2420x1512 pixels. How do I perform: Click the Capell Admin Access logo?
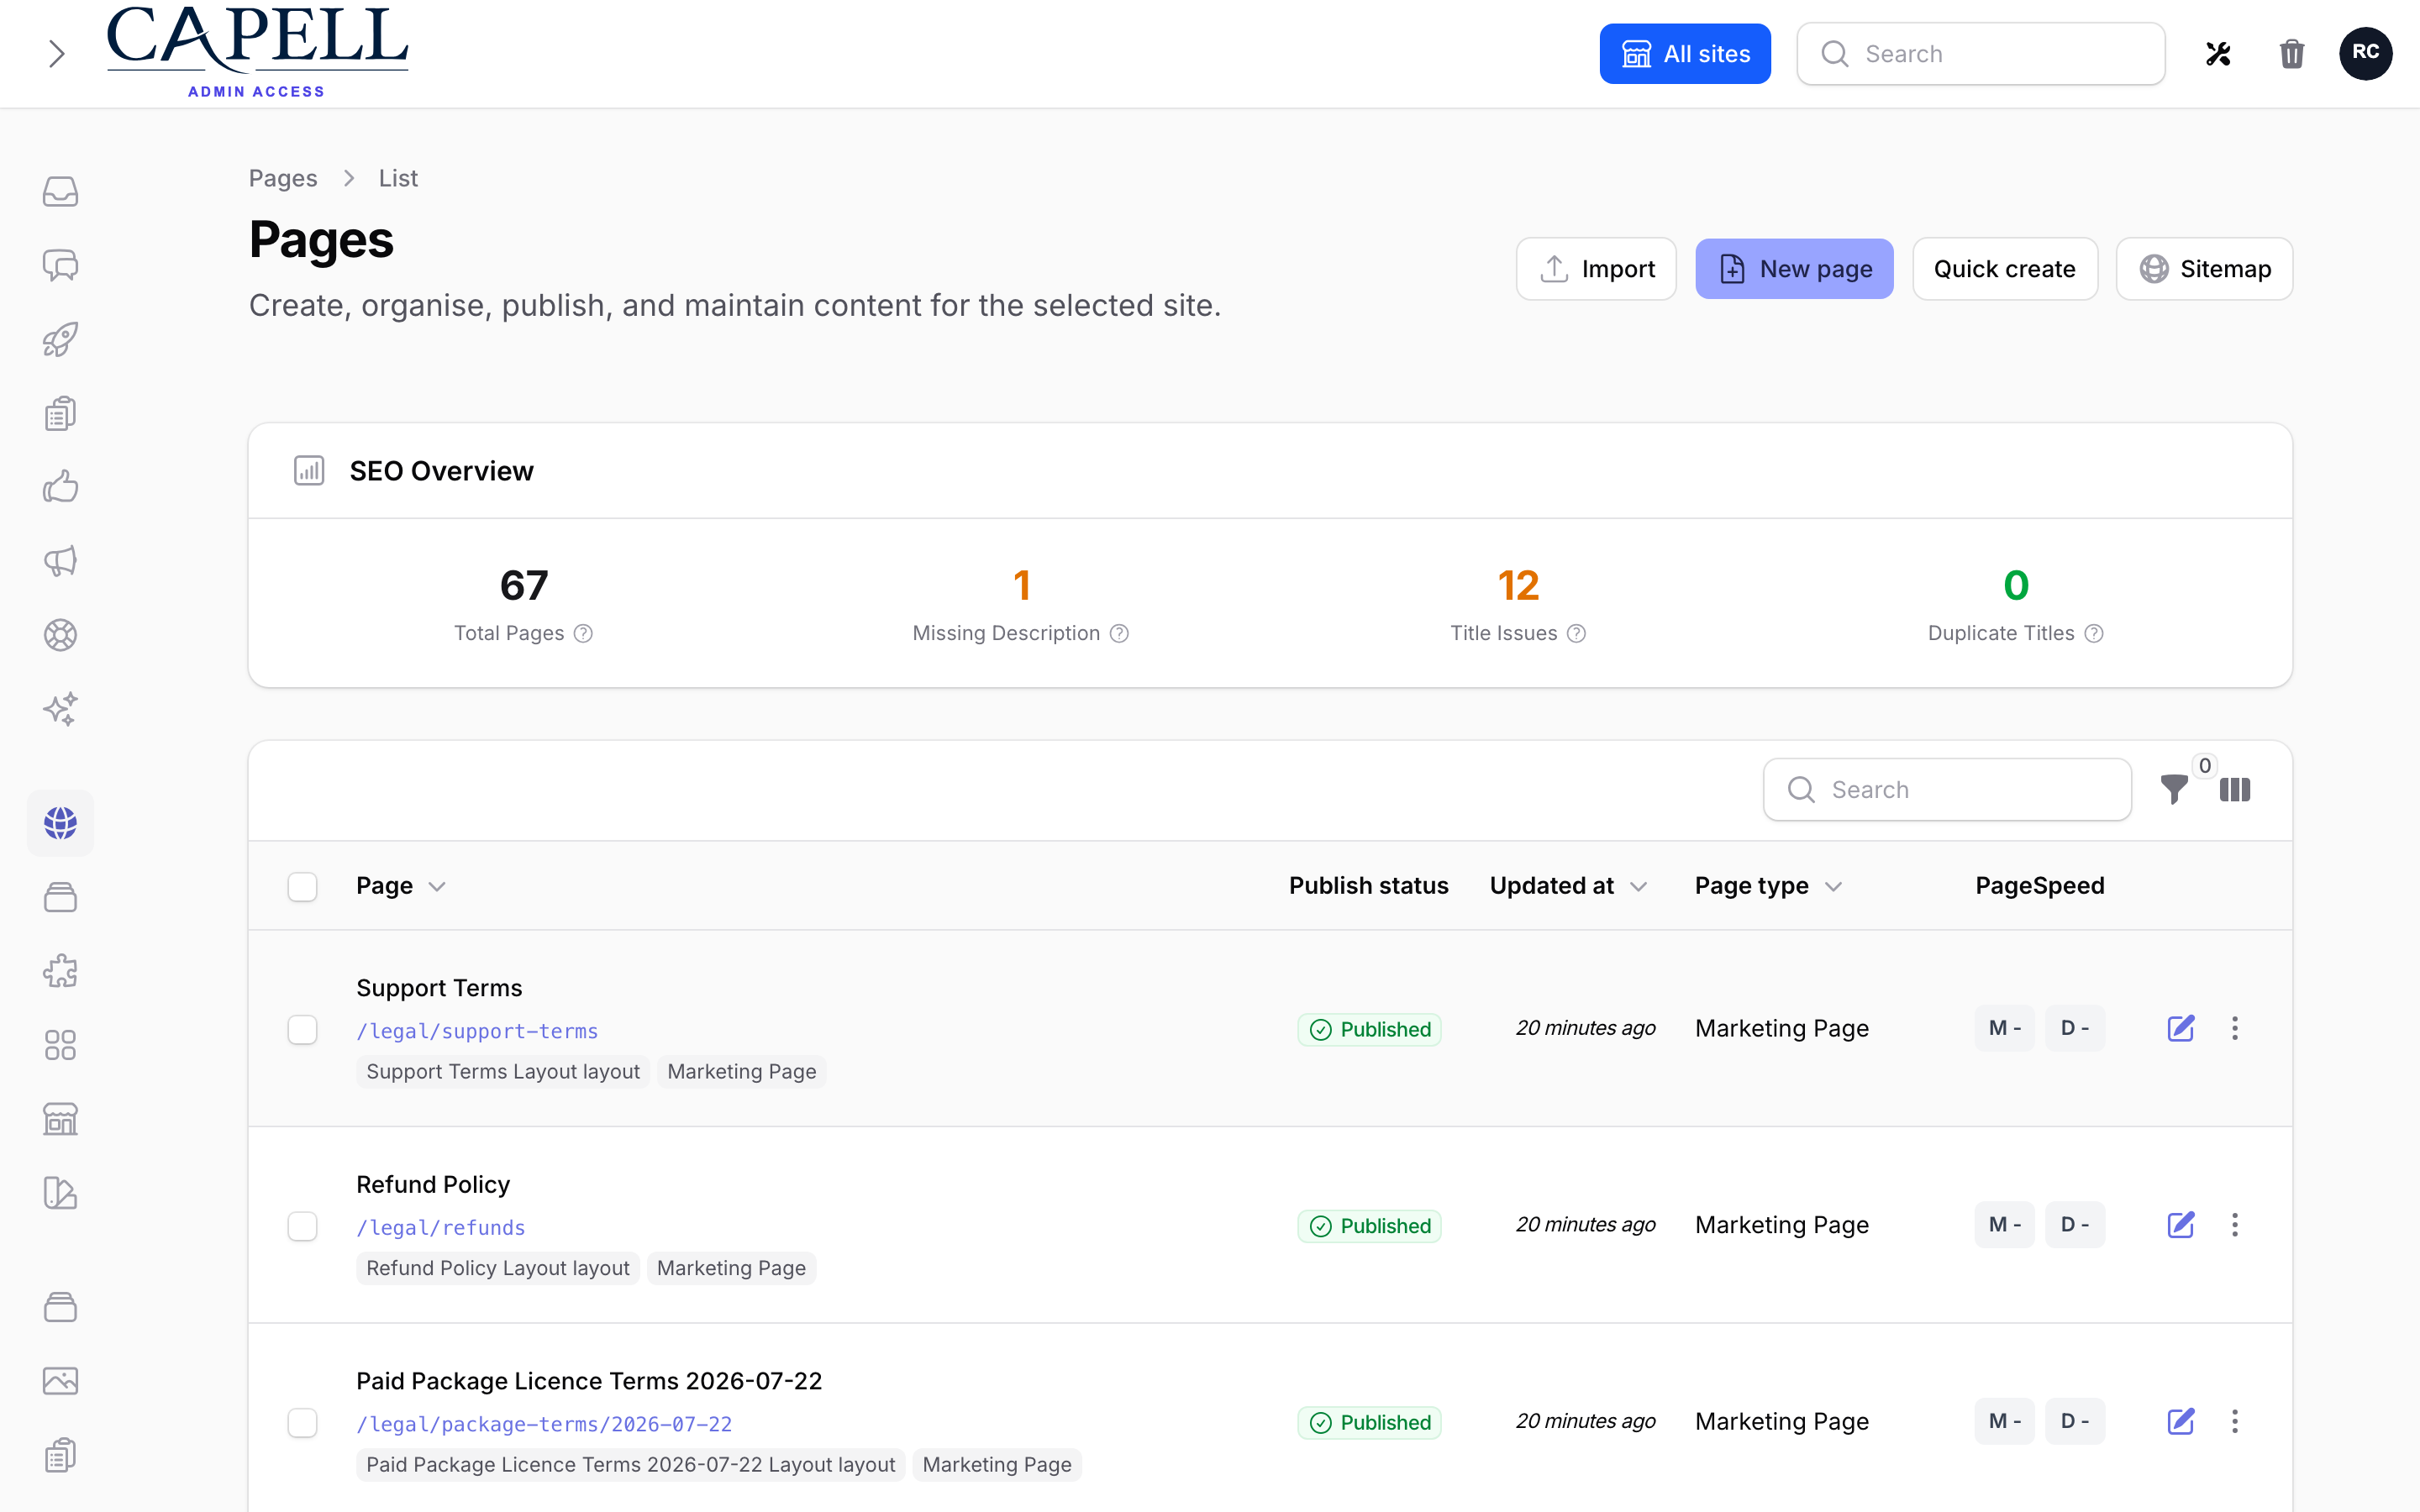click(x=257, y=52)
